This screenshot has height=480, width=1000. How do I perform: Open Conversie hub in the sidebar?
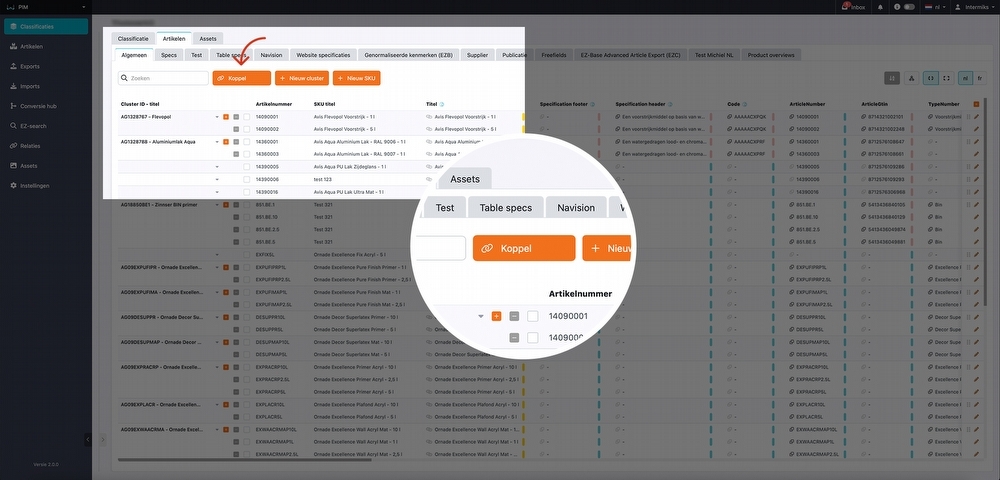38,105
